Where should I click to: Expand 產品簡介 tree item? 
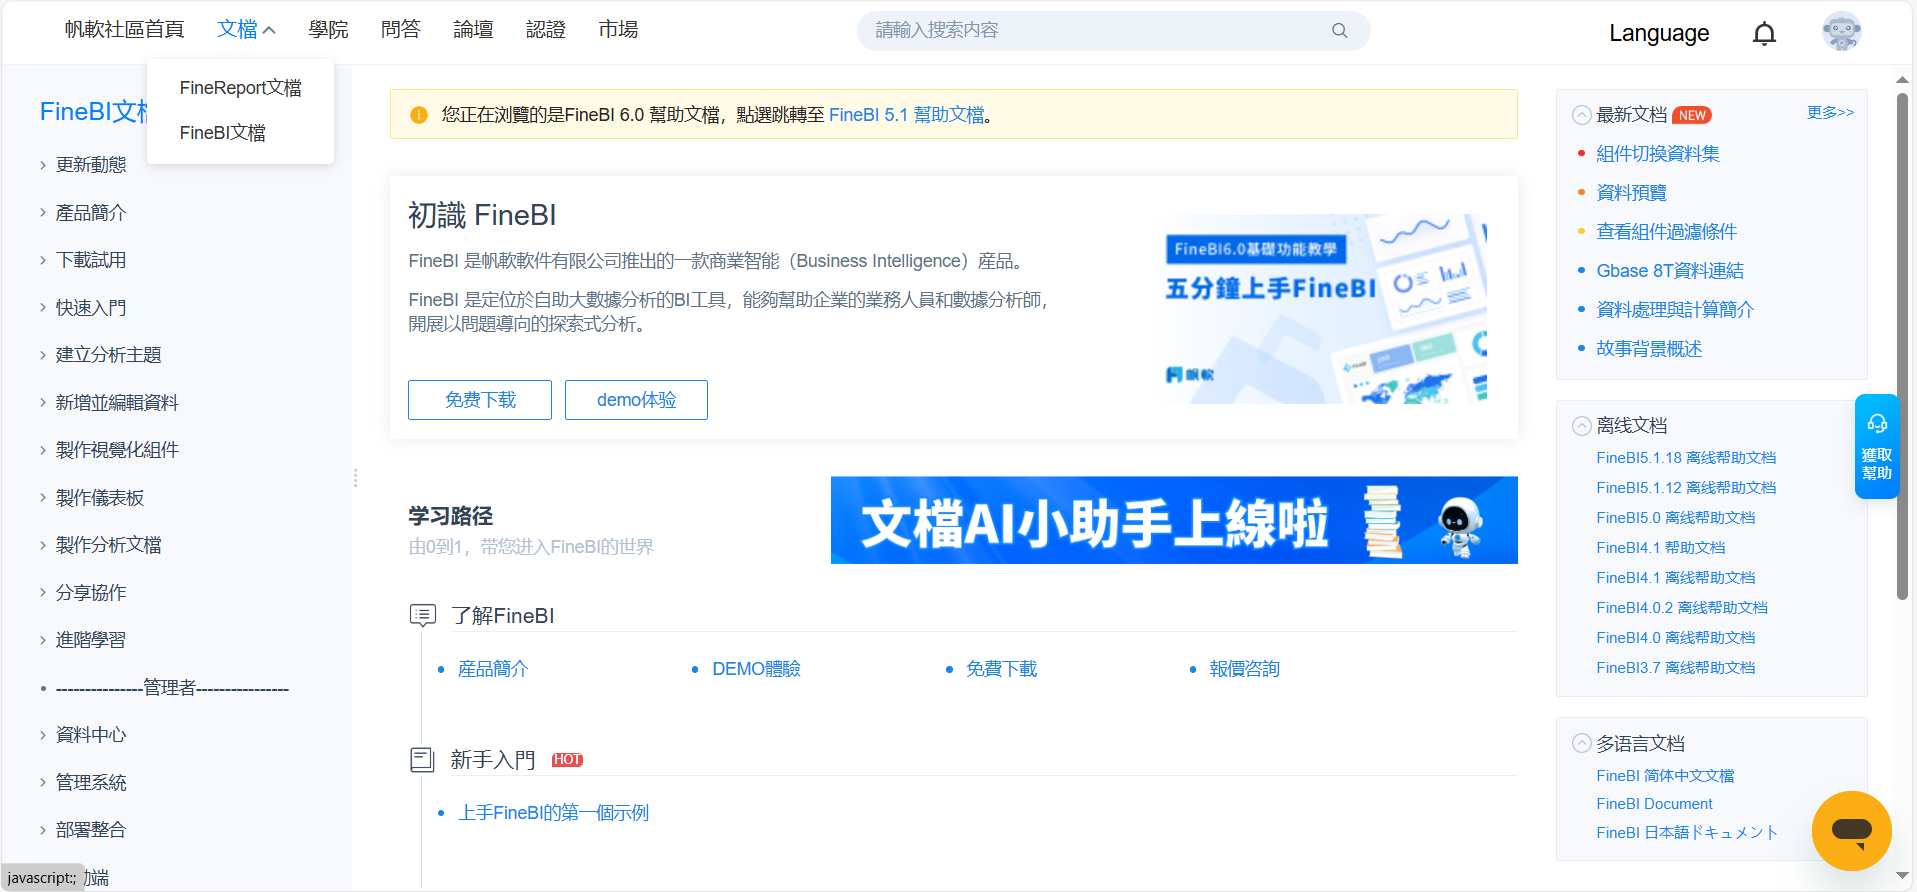coord(43,213)
